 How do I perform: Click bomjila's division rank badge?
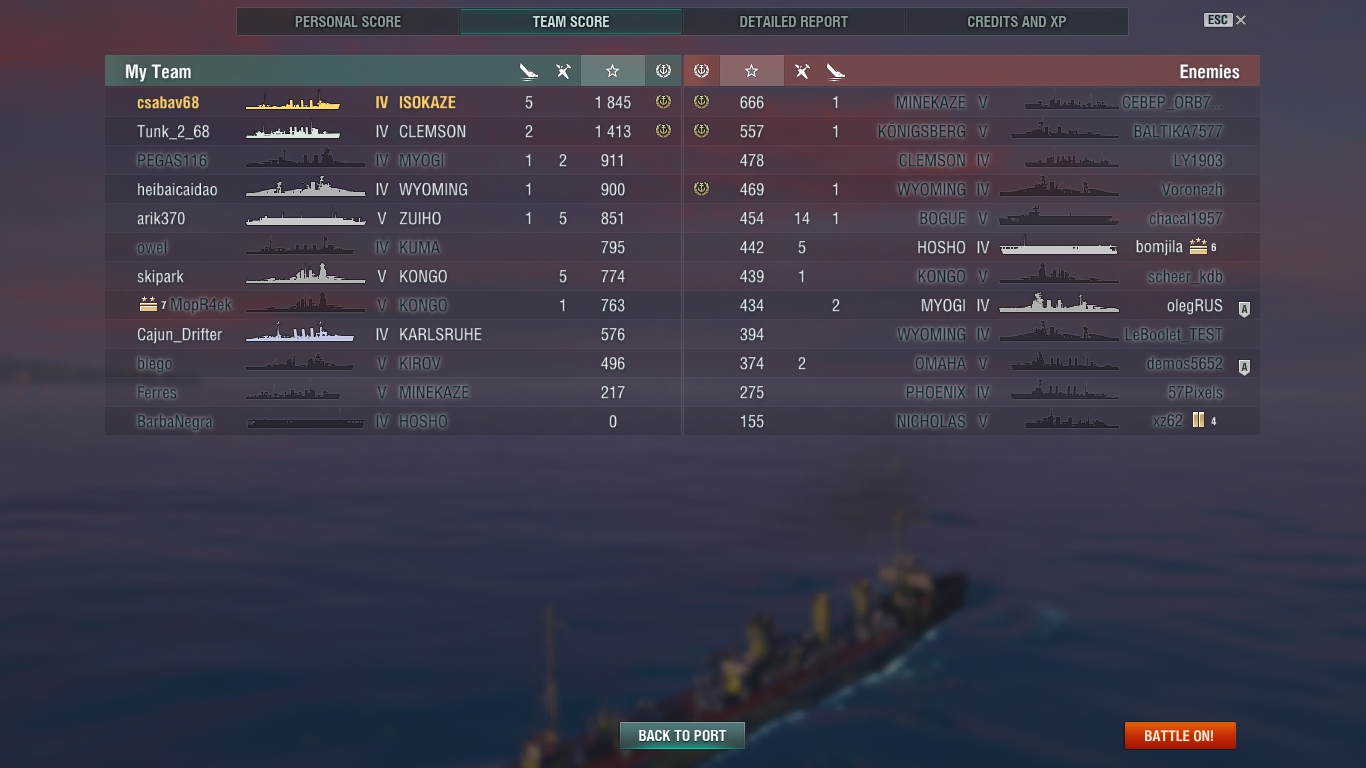(x=1198, y=247)
